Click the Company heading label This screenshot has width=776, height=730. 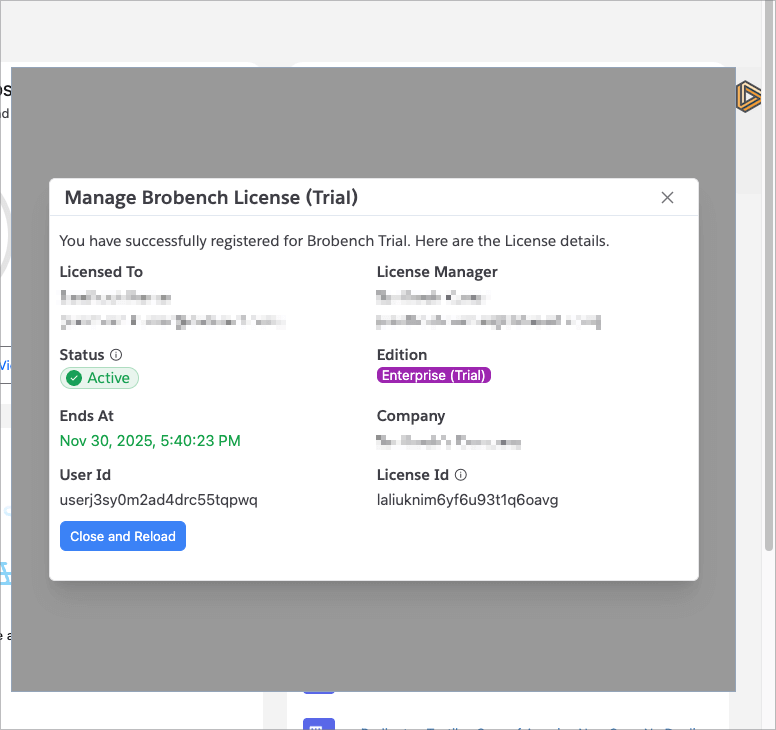[x=411, y=416]
